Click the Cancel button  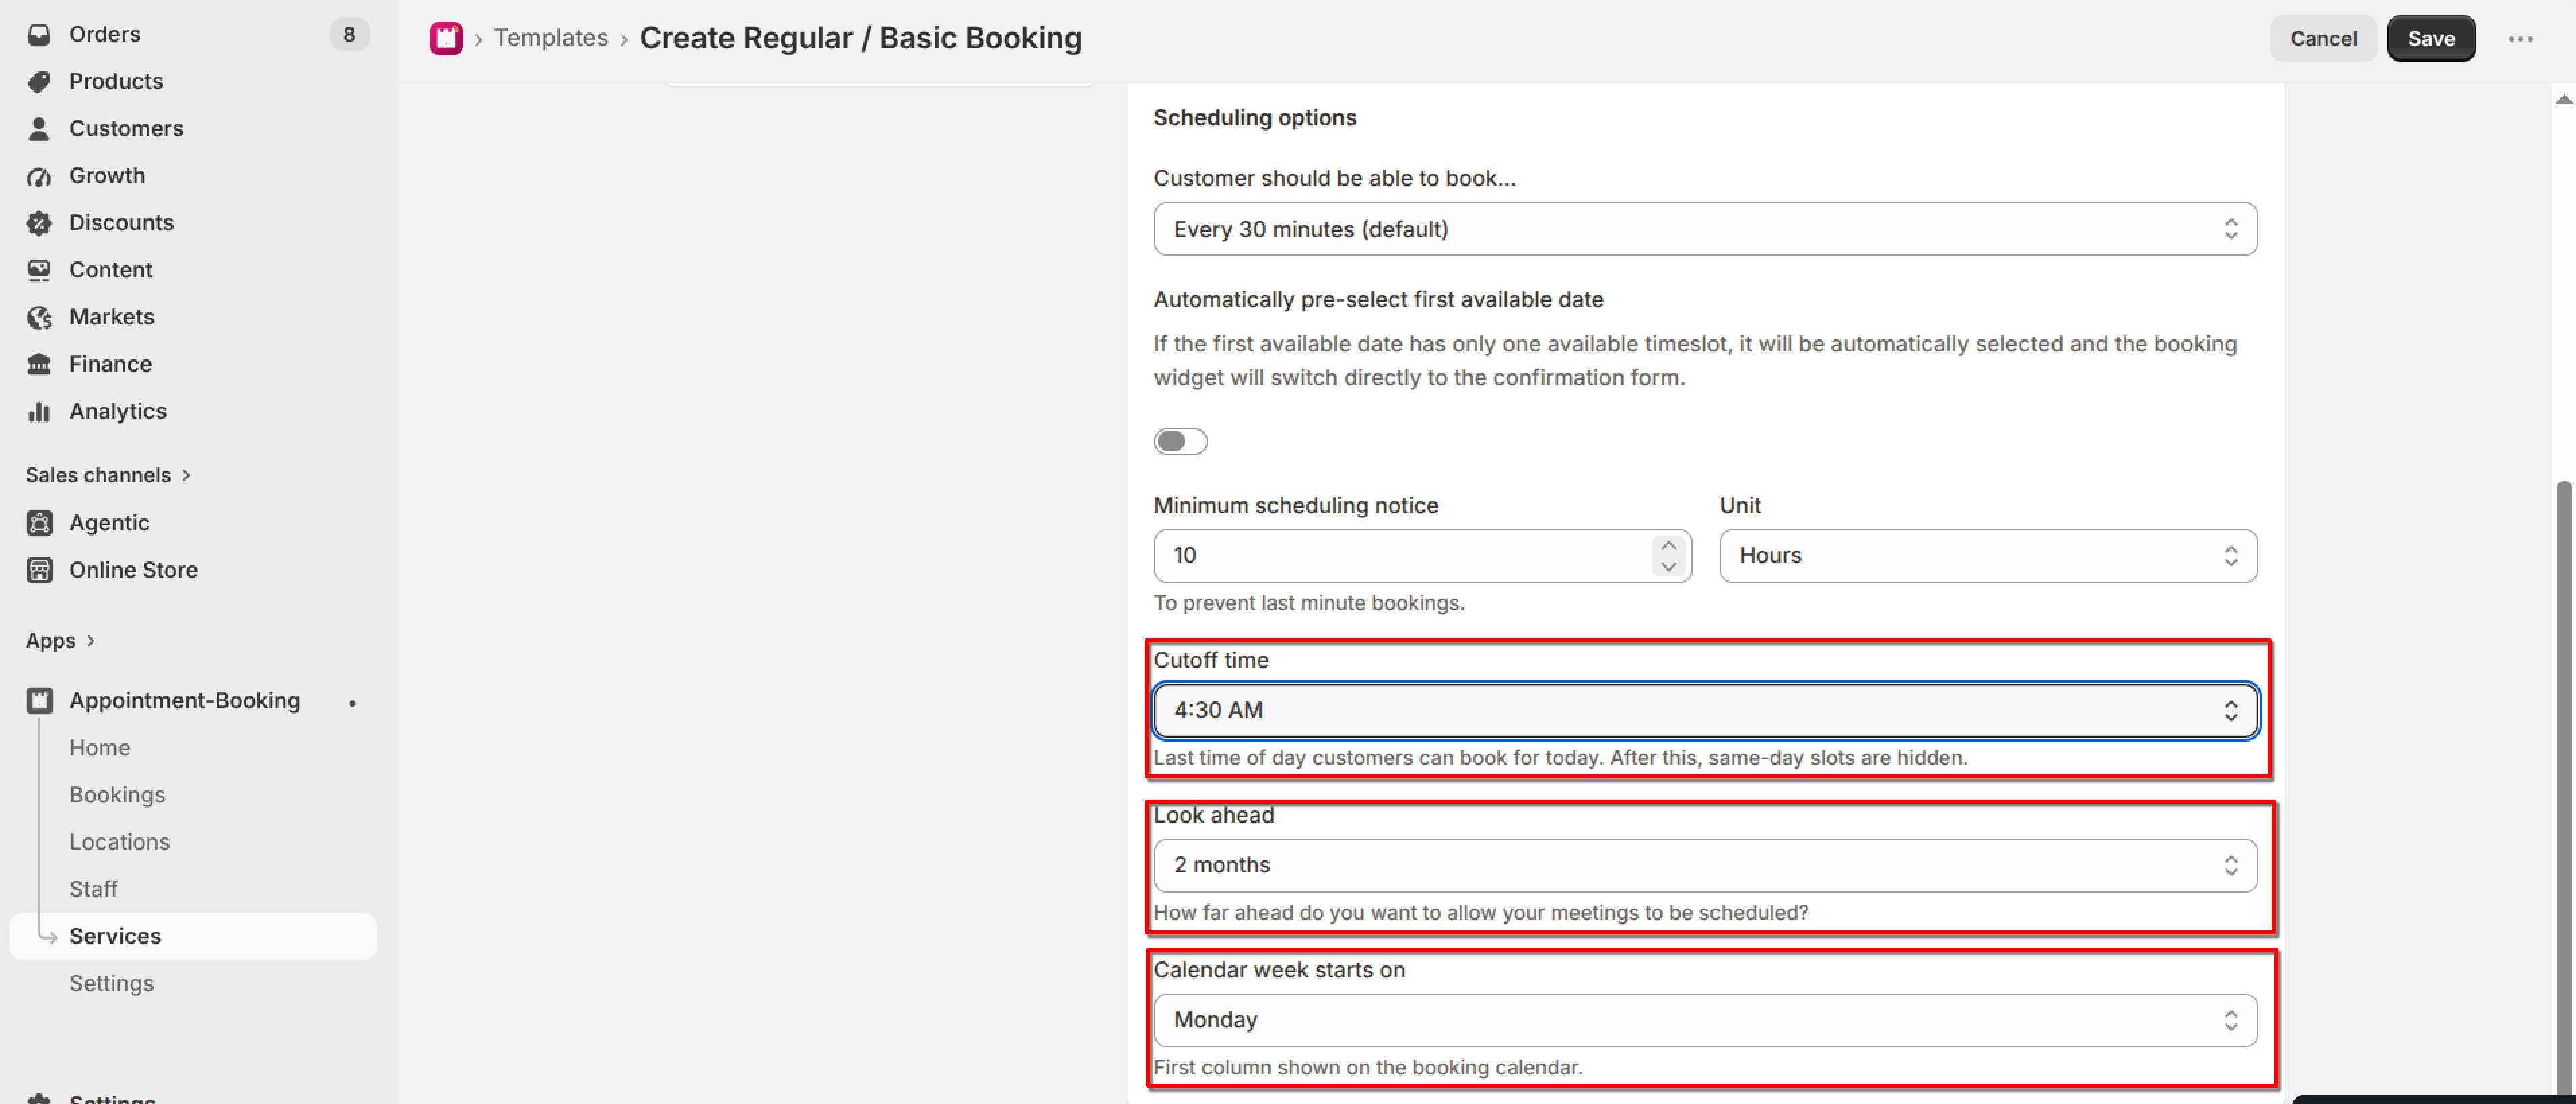point(2322,38)
